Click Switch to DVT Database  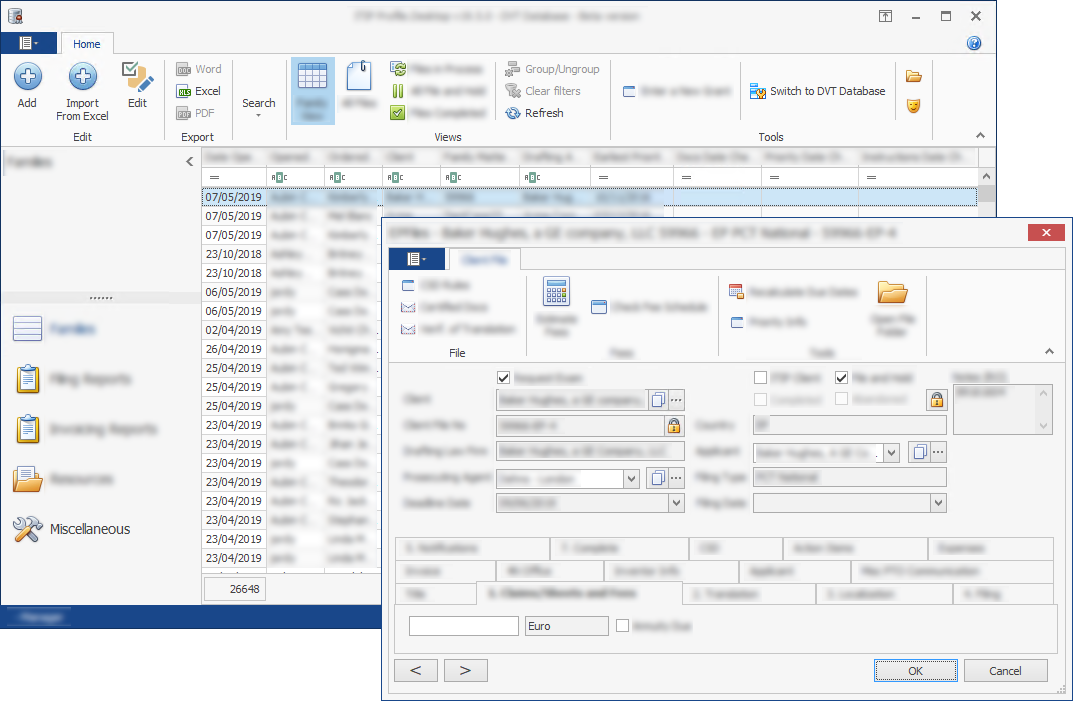(x=818, y=91)
